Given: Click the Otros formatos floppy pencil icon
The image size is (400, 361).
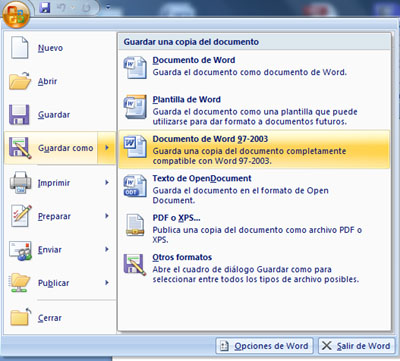Looking at the screenshot, I should (x=135, y=265).
